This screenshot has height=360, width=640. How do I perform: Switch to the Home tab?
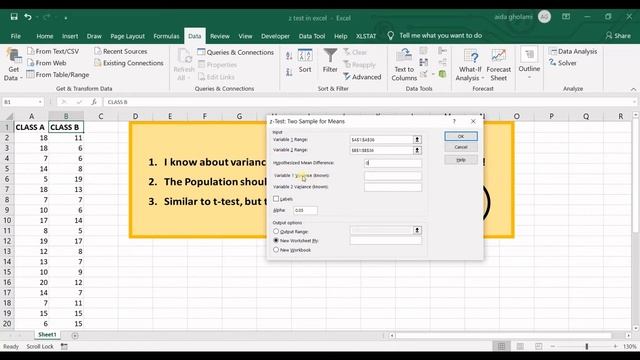click(44, 36)
